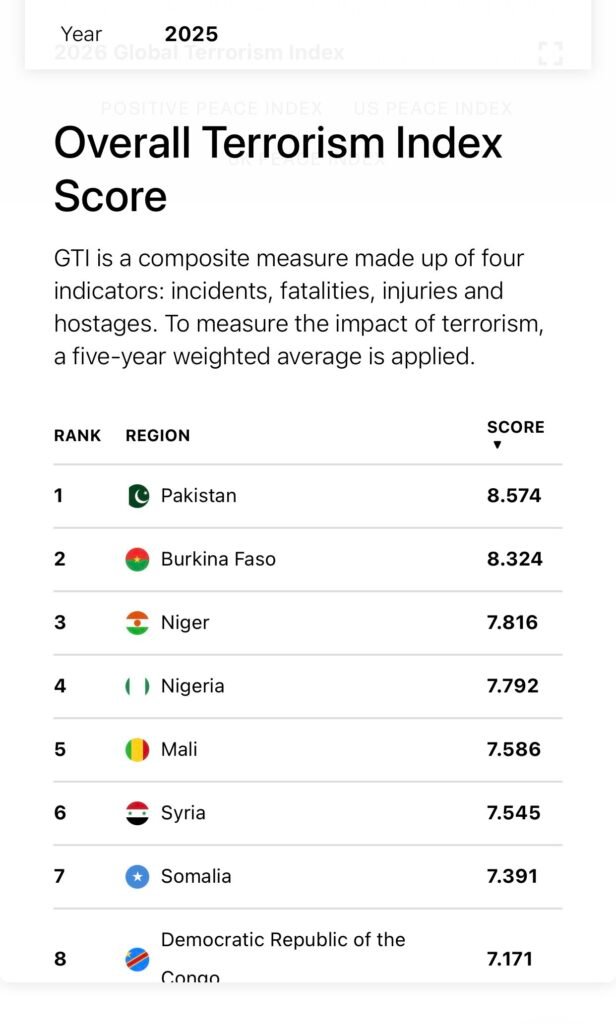The image size is (616, 1024).
Task: Click the Burkina Faso flag icon
Action: click(138, 559)
